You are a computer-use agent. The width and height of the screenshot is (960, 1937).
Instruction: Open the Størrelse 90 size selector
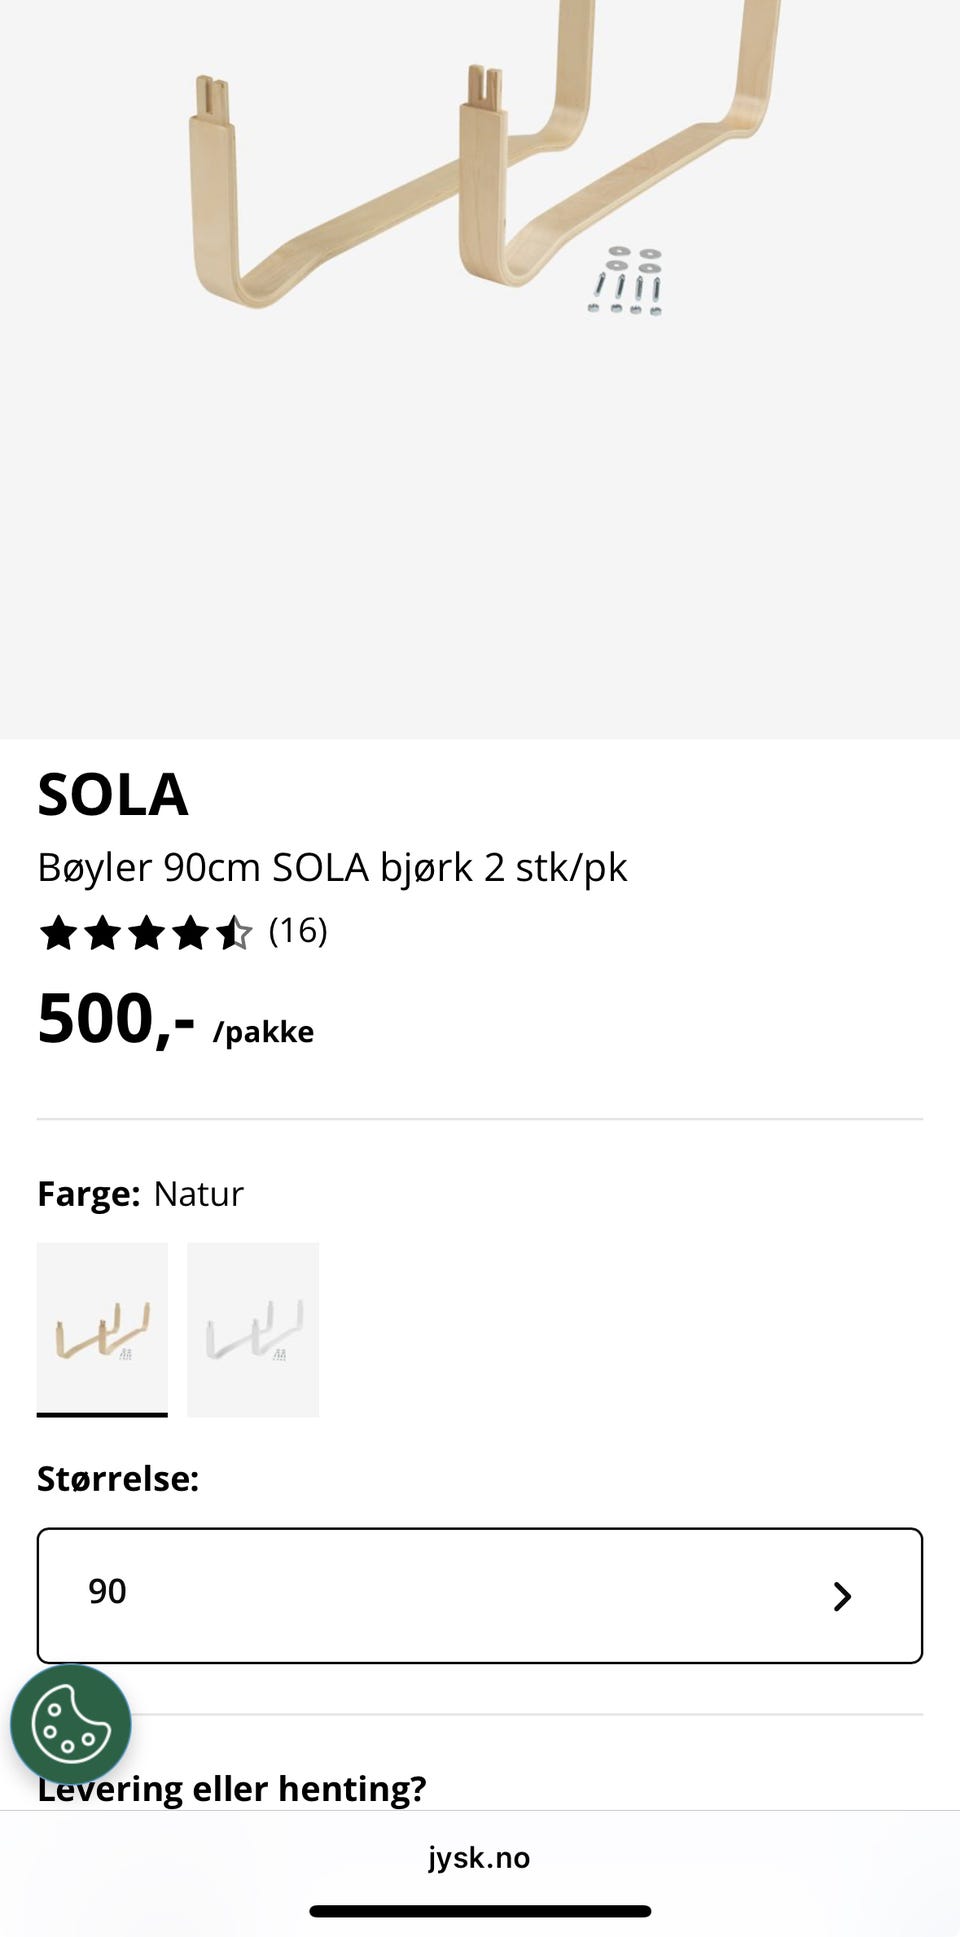(479, 1595)
